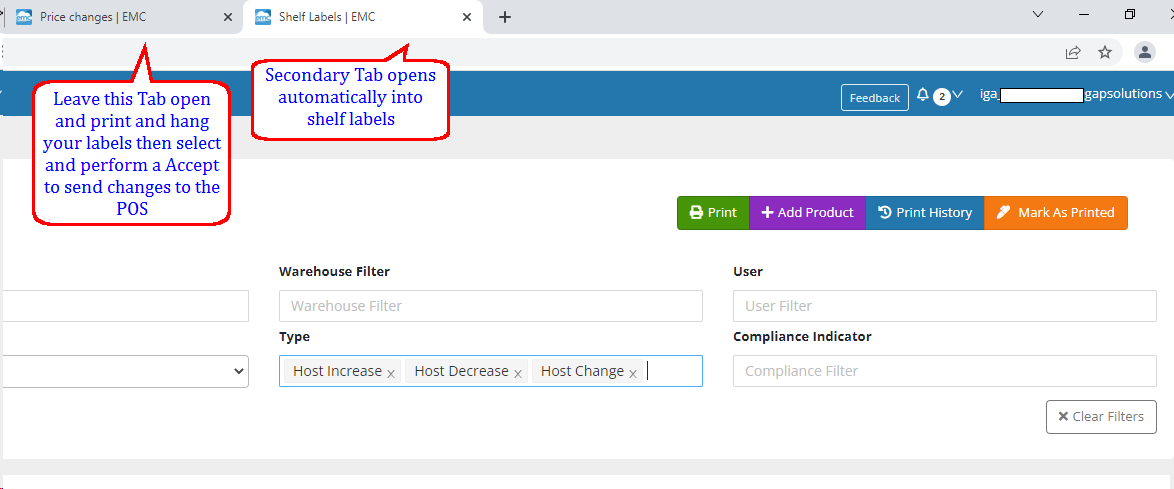This screenshot has height=489, width=1174.
Task: Open Print History
Action: coord(924,213)
